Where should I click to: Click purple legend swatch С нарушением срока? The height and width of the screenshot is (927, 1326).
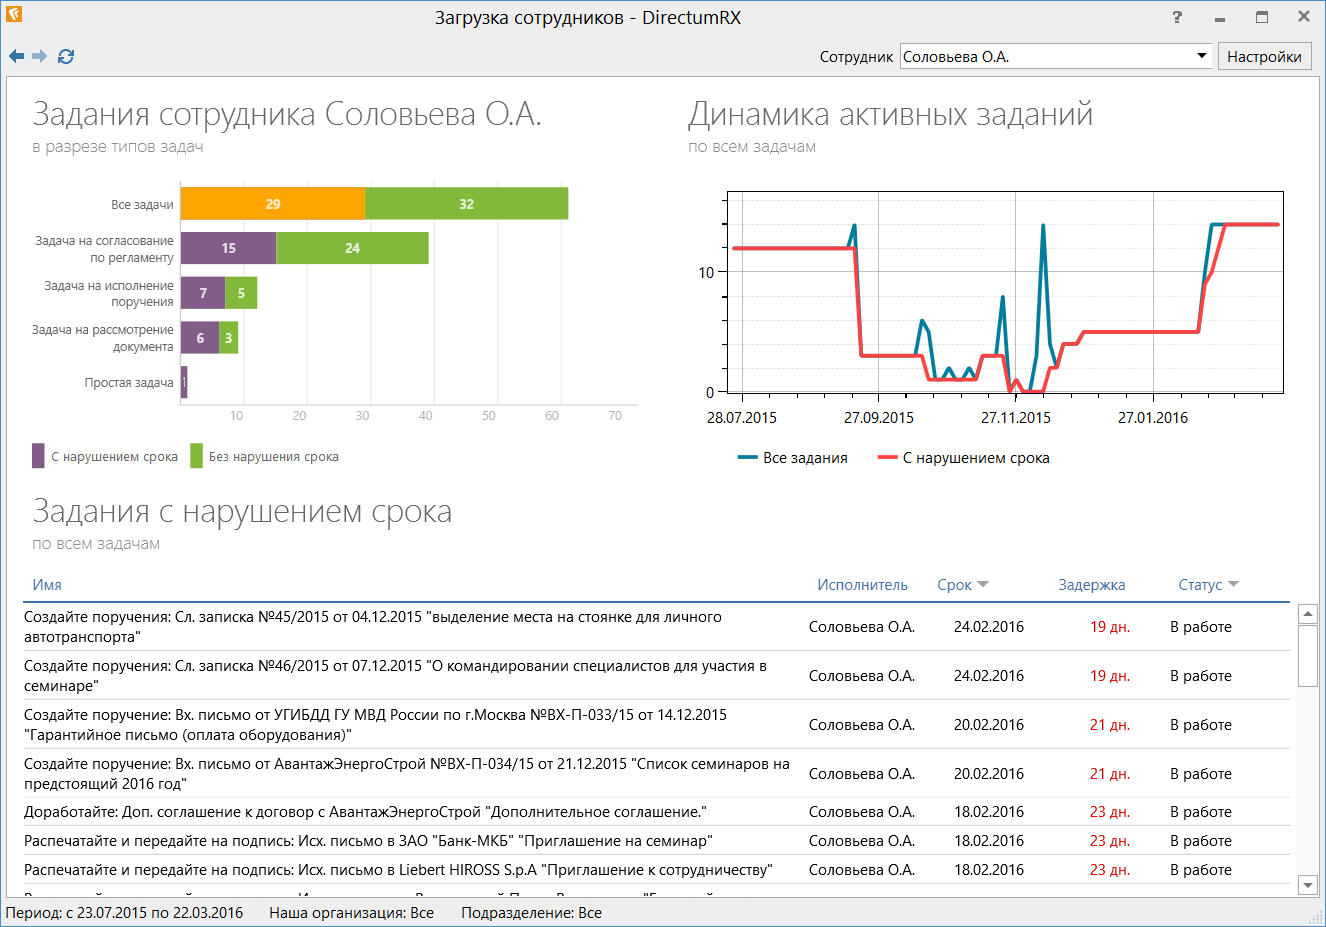[x=38, y=456]
